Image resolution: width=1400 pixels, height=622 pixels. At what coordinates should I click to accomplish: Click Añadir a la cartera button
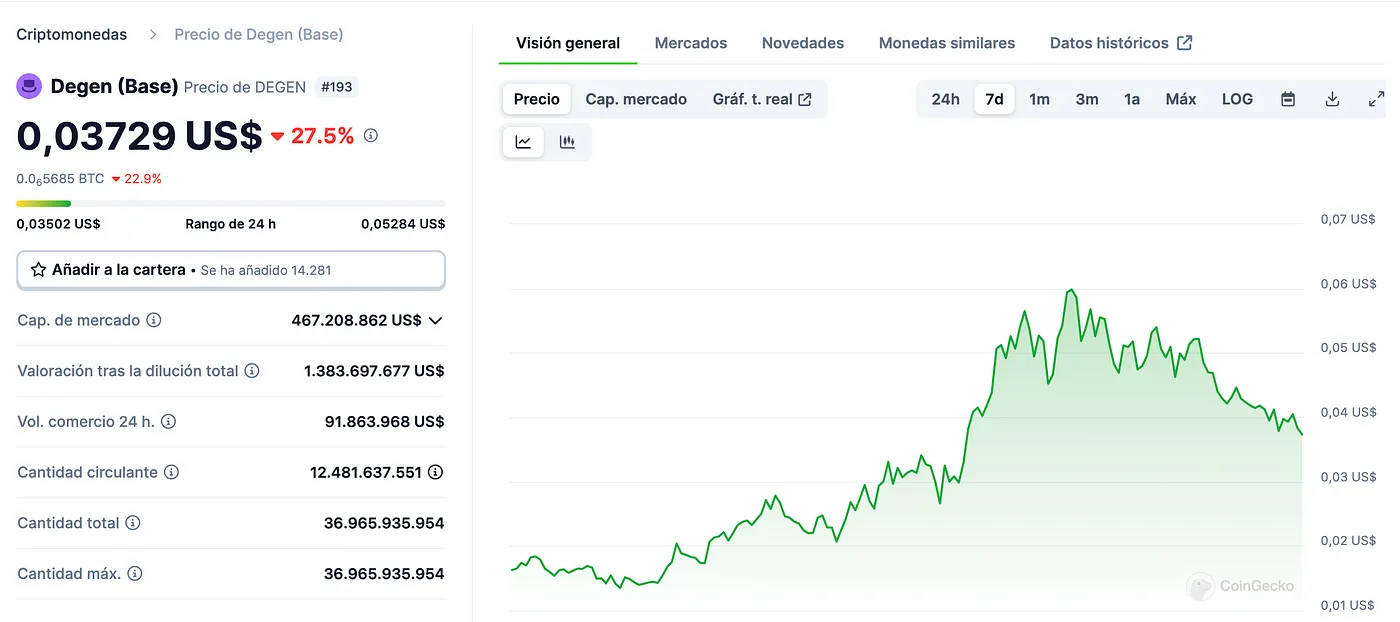click(231, 270)
